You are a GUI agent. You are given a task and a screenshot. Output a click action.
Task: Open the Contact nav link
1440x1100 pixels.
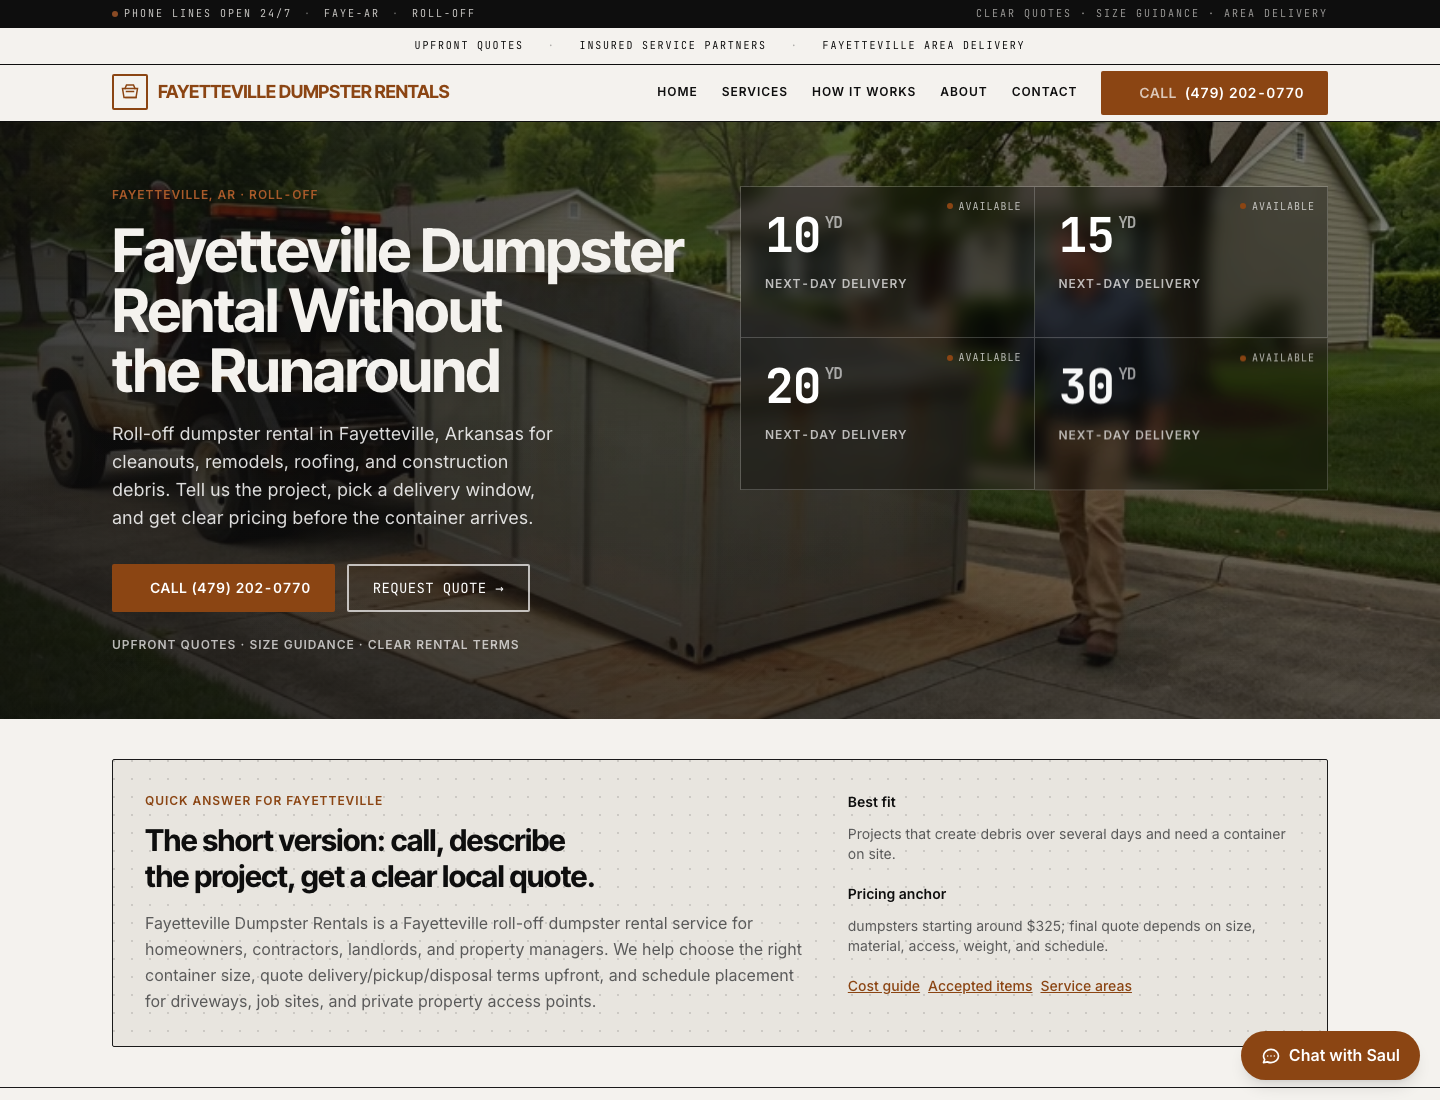(1044, 92)
